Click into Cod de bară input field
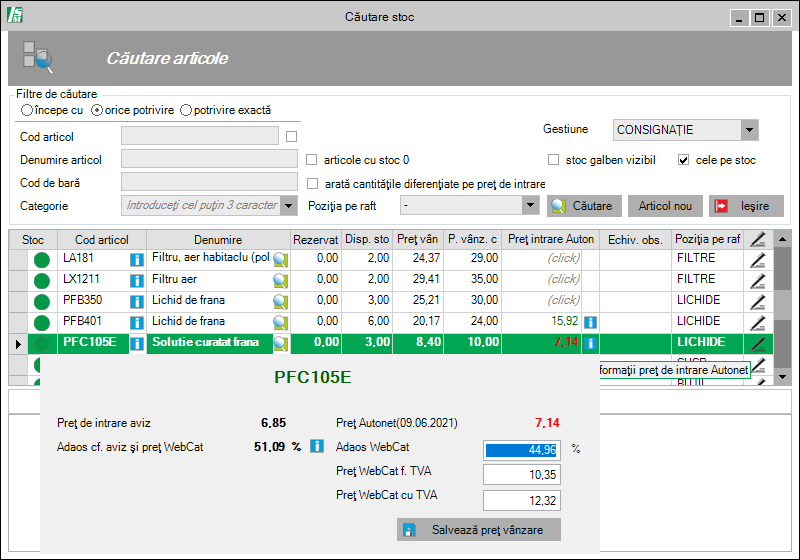The image size is (800, 560). (x=209, y=182)
